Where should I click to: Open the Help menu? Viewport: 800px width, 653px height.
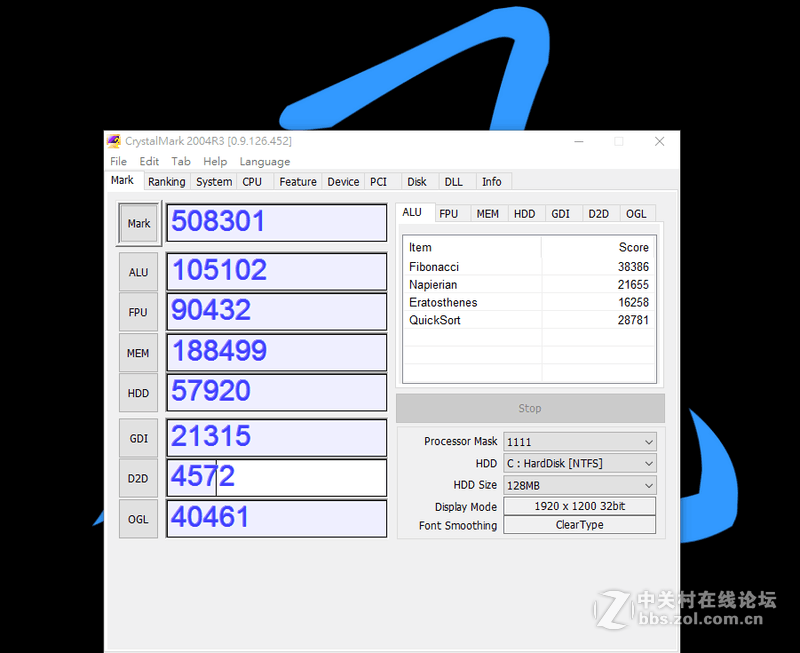tap(215, 161)
